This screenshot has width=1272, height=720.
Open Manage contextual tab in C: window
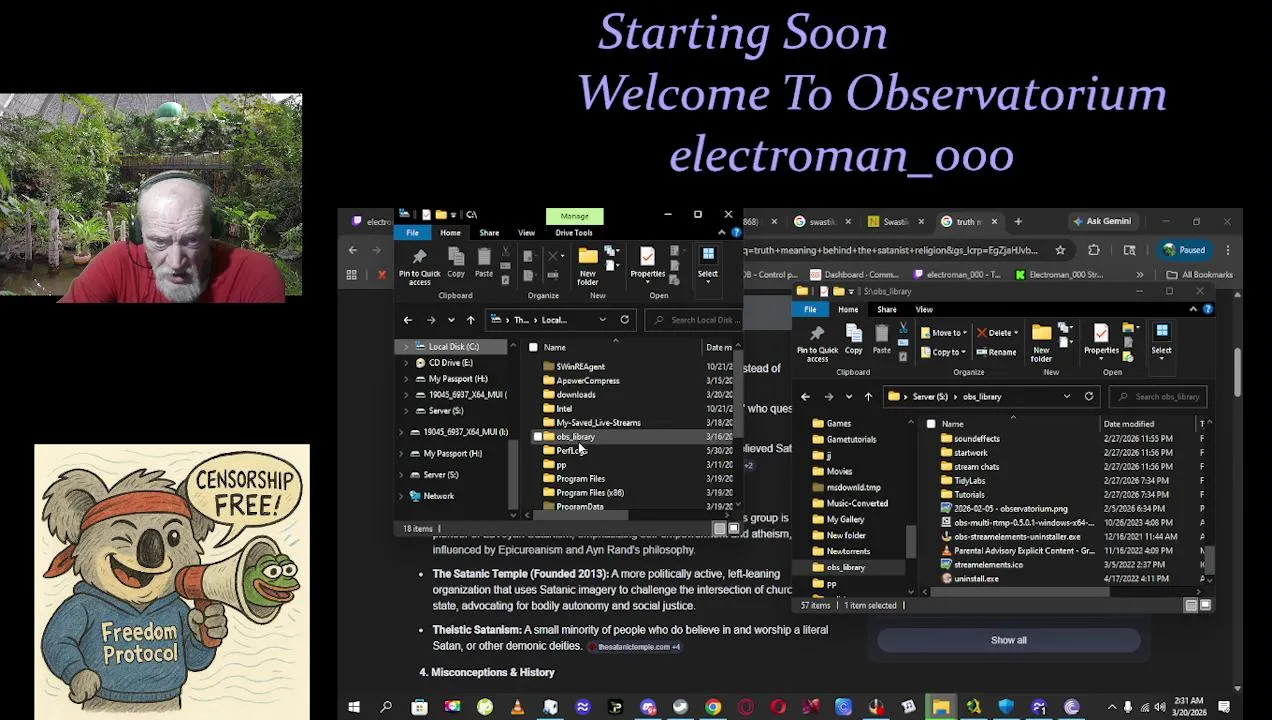[574, 216]
